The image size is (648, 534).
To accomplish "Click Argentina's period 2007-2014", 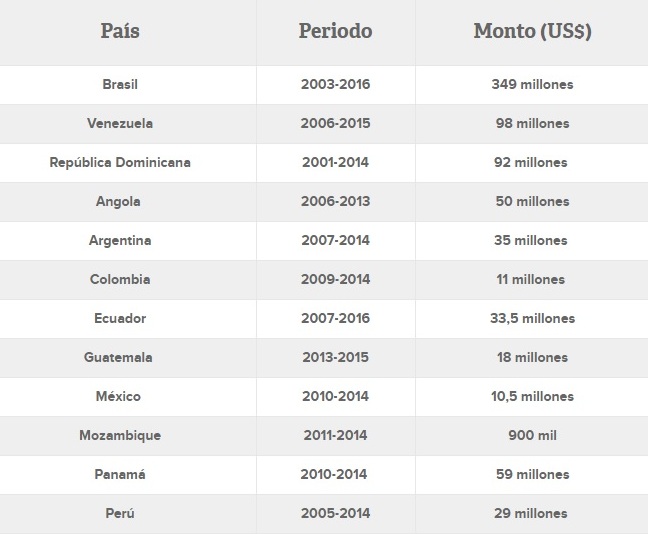I will 335,240.
